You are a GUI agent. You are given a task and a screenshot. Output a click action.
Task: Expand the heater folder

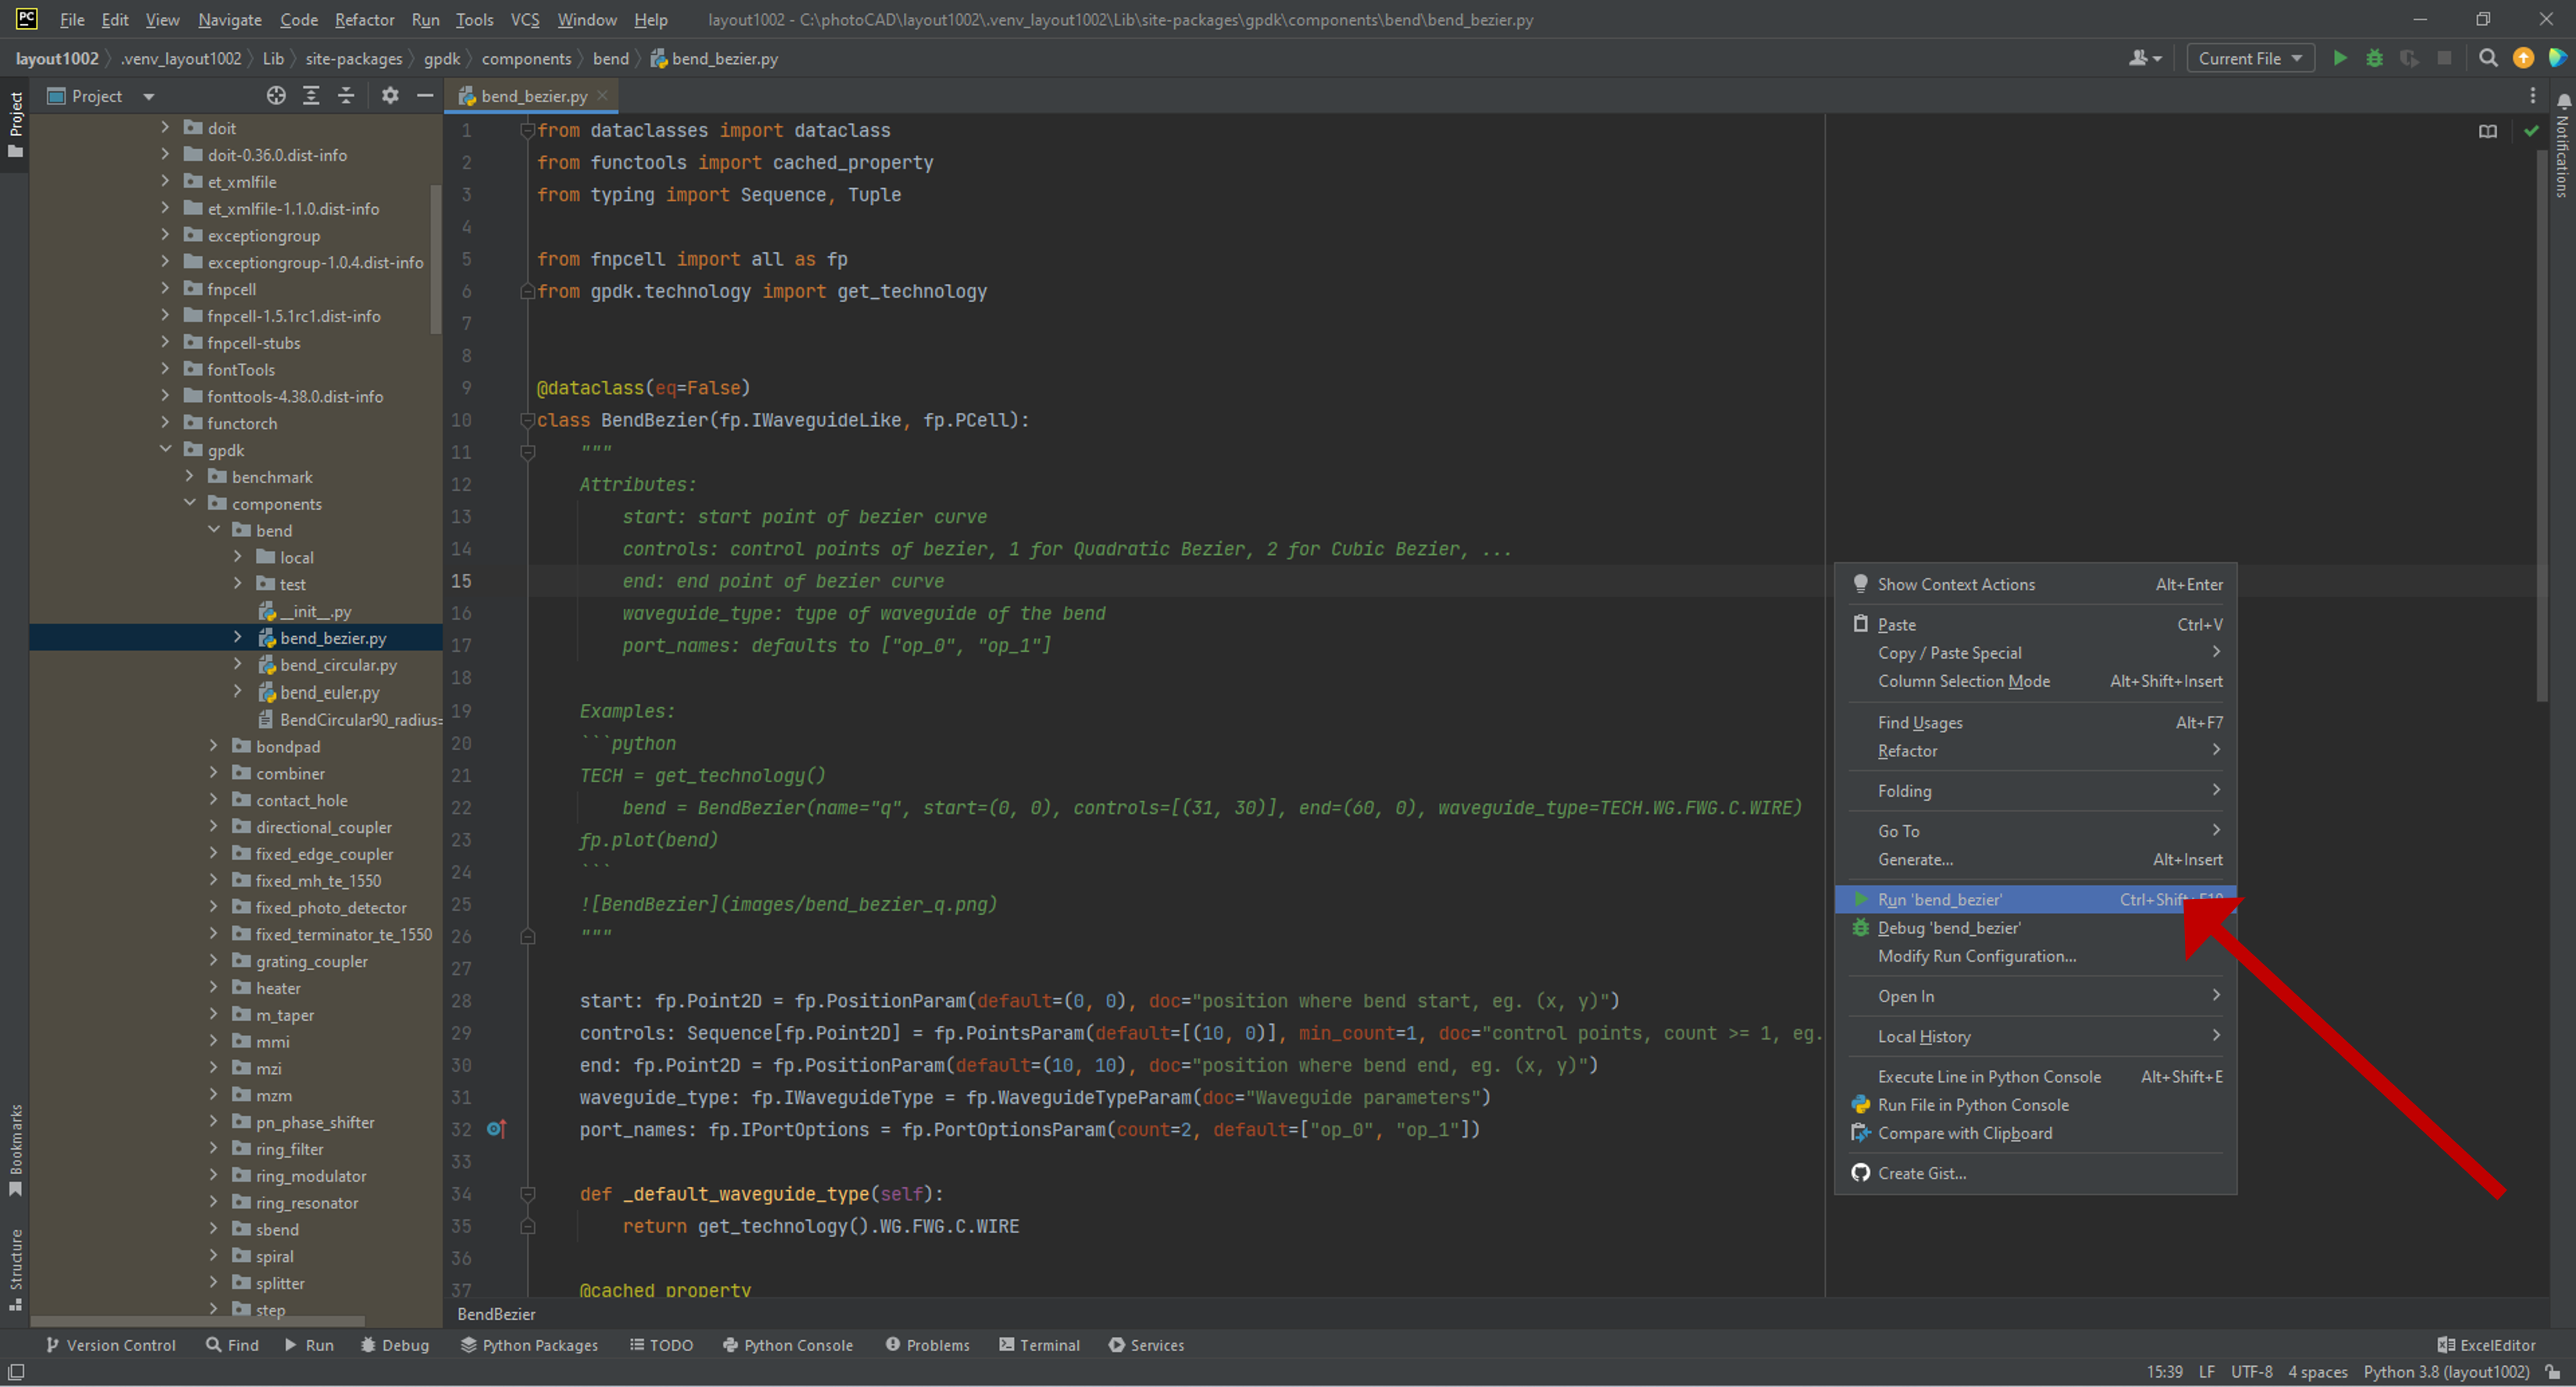pos(214,987)
